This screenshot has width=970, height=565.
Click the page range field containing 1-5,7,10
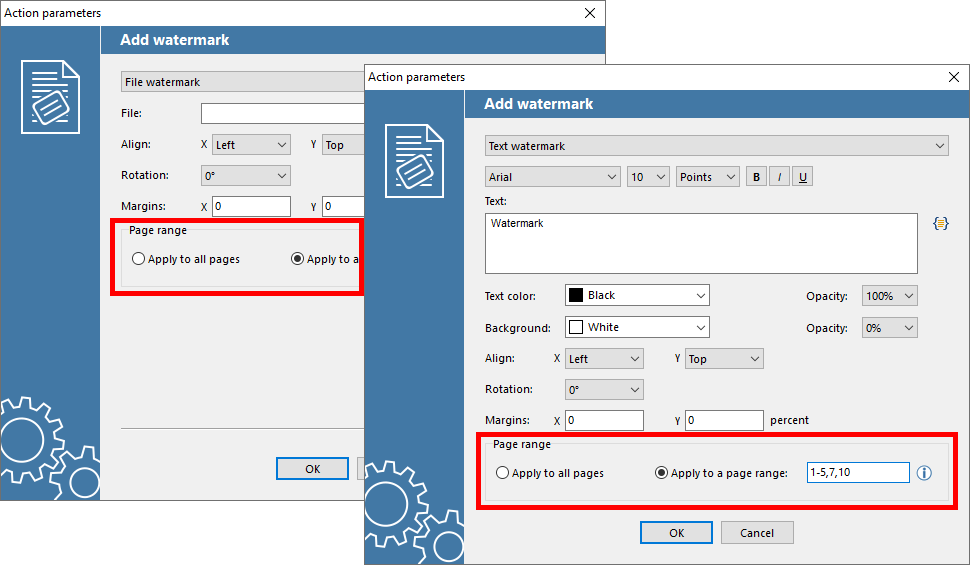click(858, 473)
